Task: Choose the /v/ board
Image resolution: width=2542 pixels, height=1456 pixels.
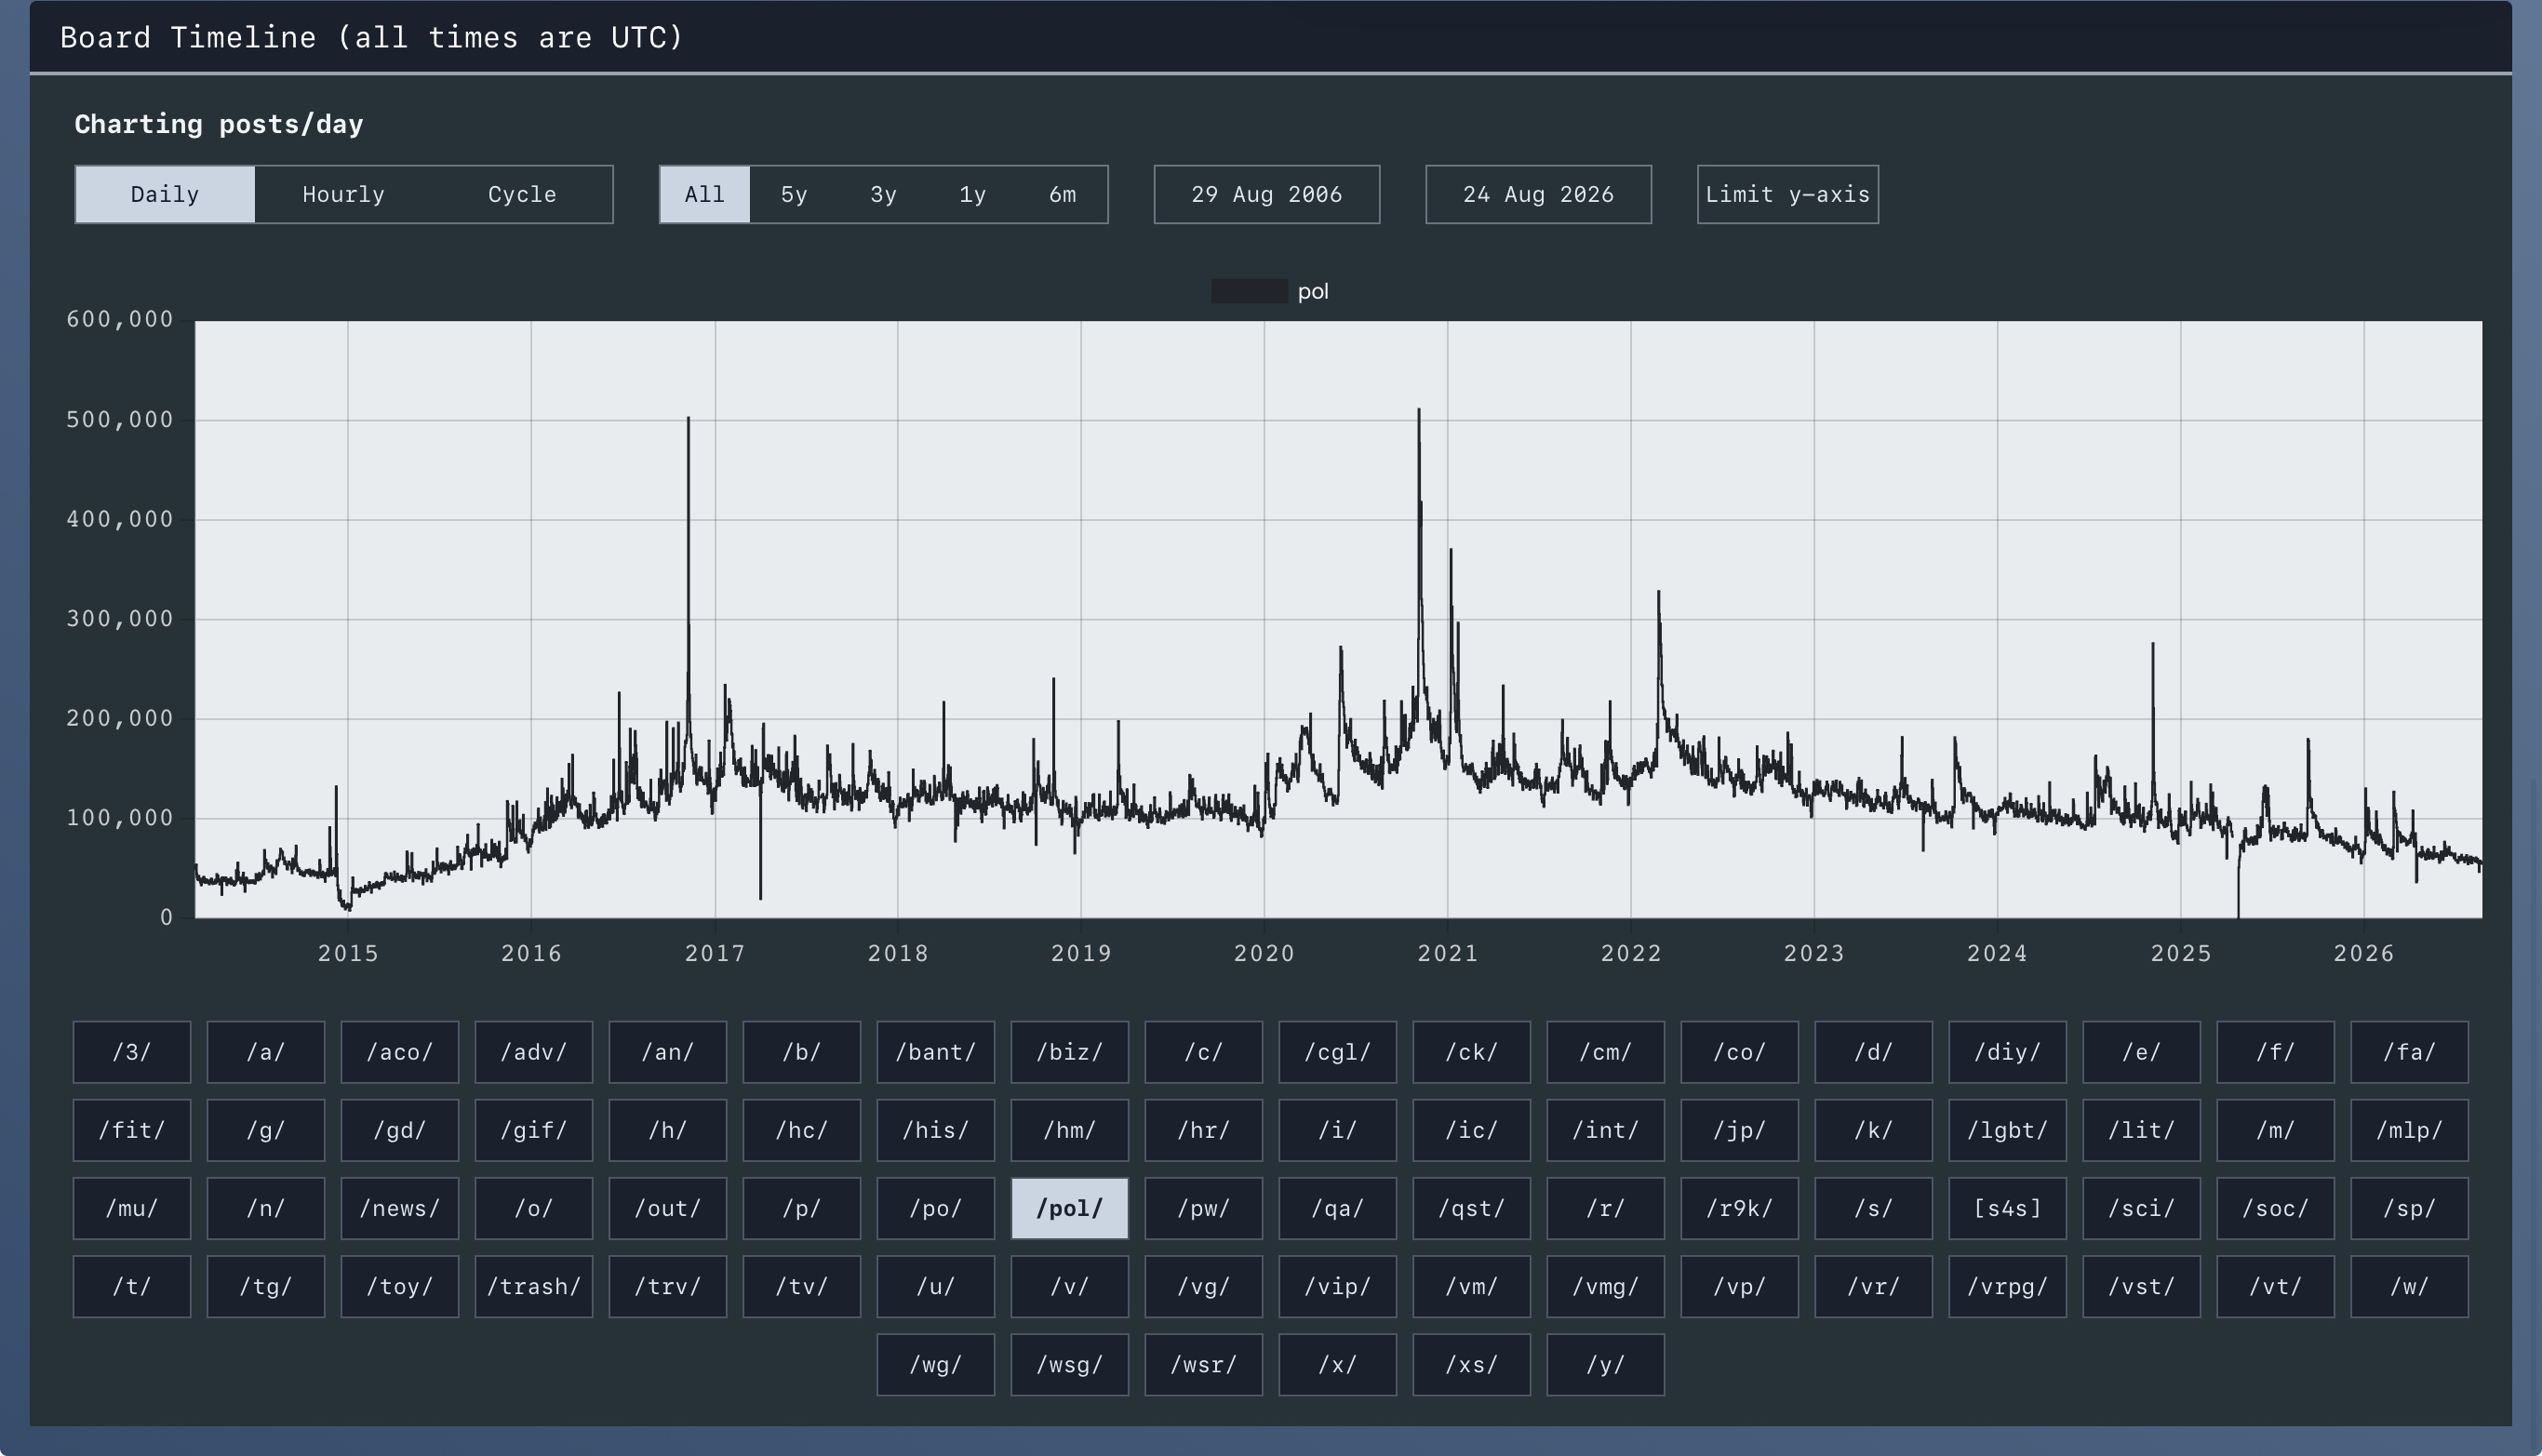Action: [x=1070, y=1286]
